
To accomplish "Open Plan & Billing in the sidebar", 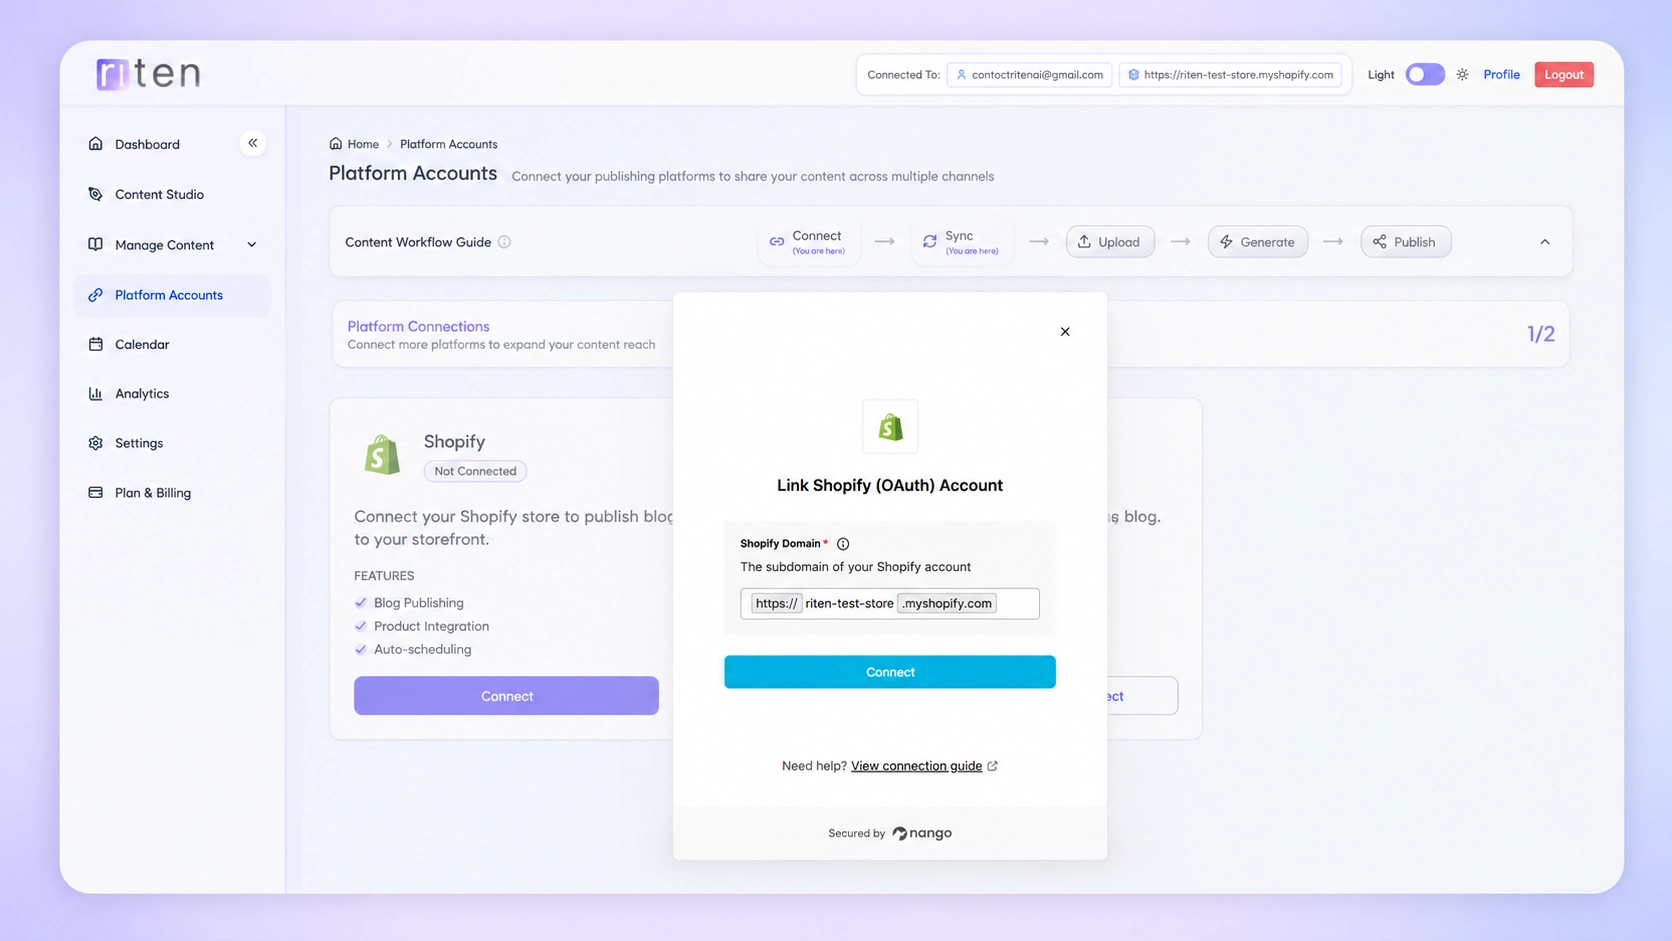I will click(x=153, y=493).
